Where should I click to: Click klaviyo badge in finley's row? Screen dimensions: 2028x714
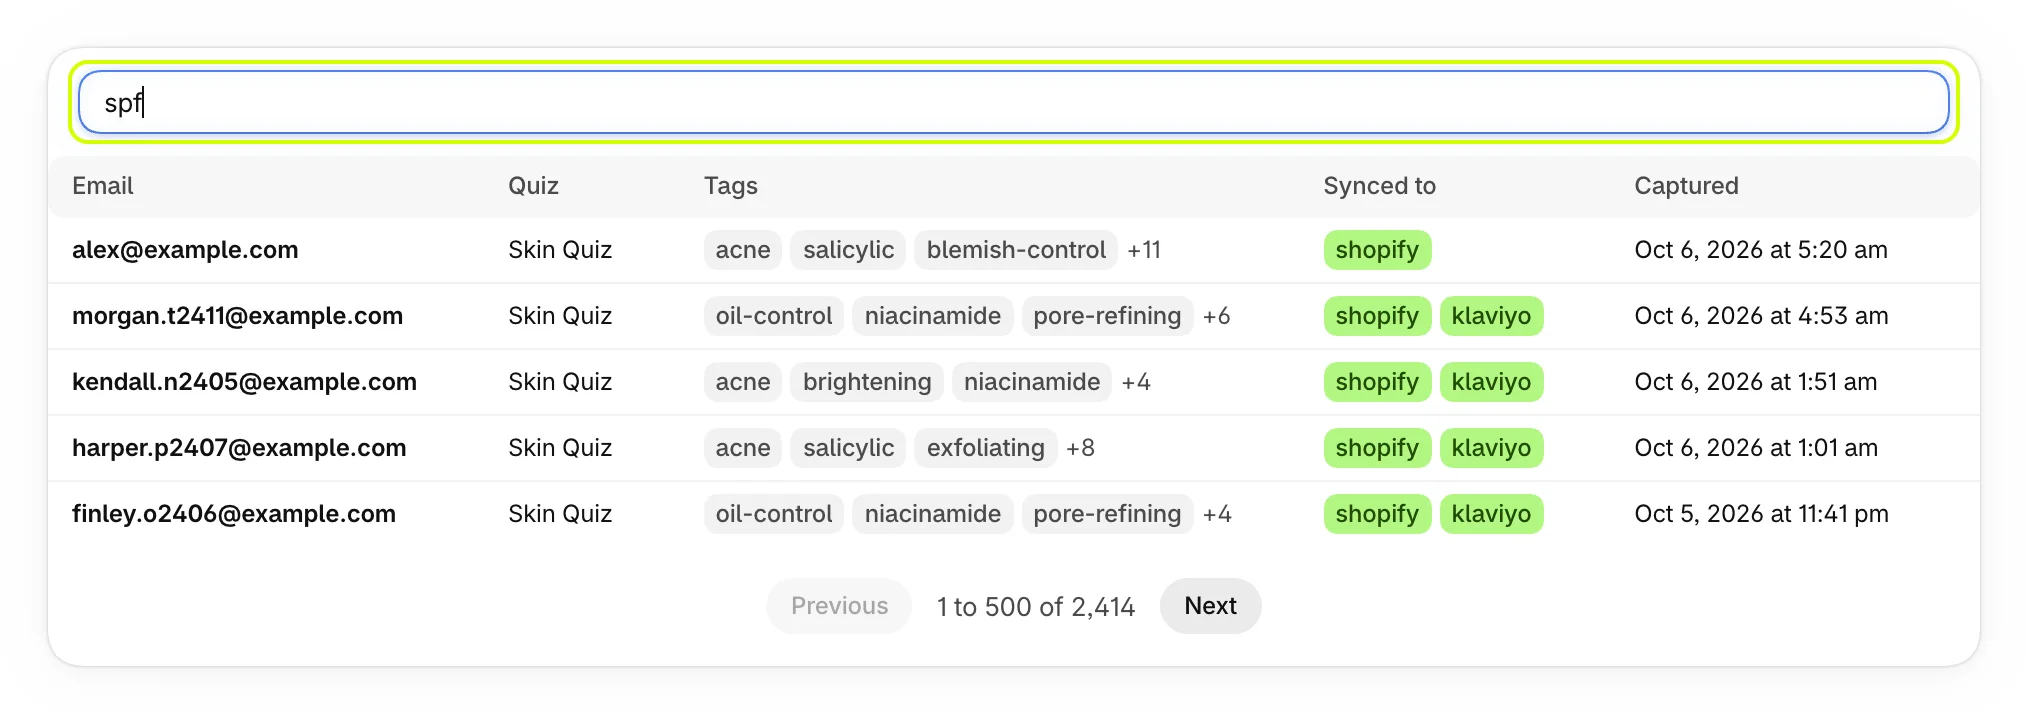tap(1491, 514)
